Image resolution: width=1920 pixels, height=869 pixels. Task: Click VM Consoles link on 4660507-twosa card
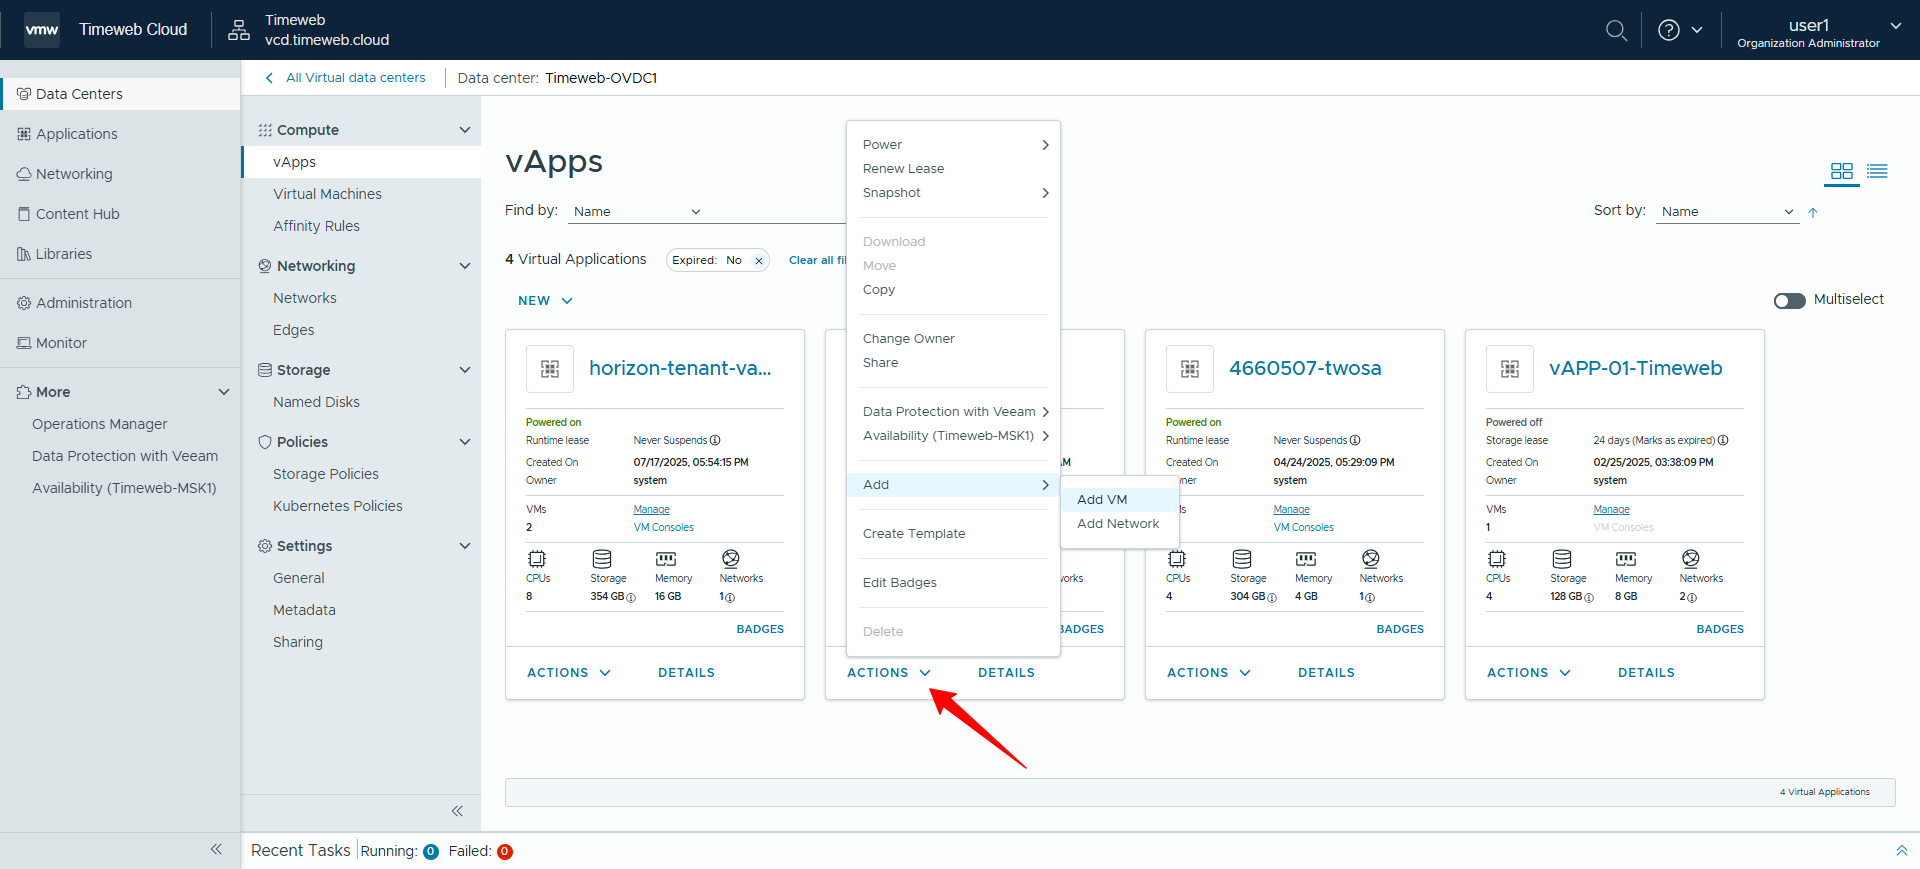pyautogui.click(x=1303, y=528)
